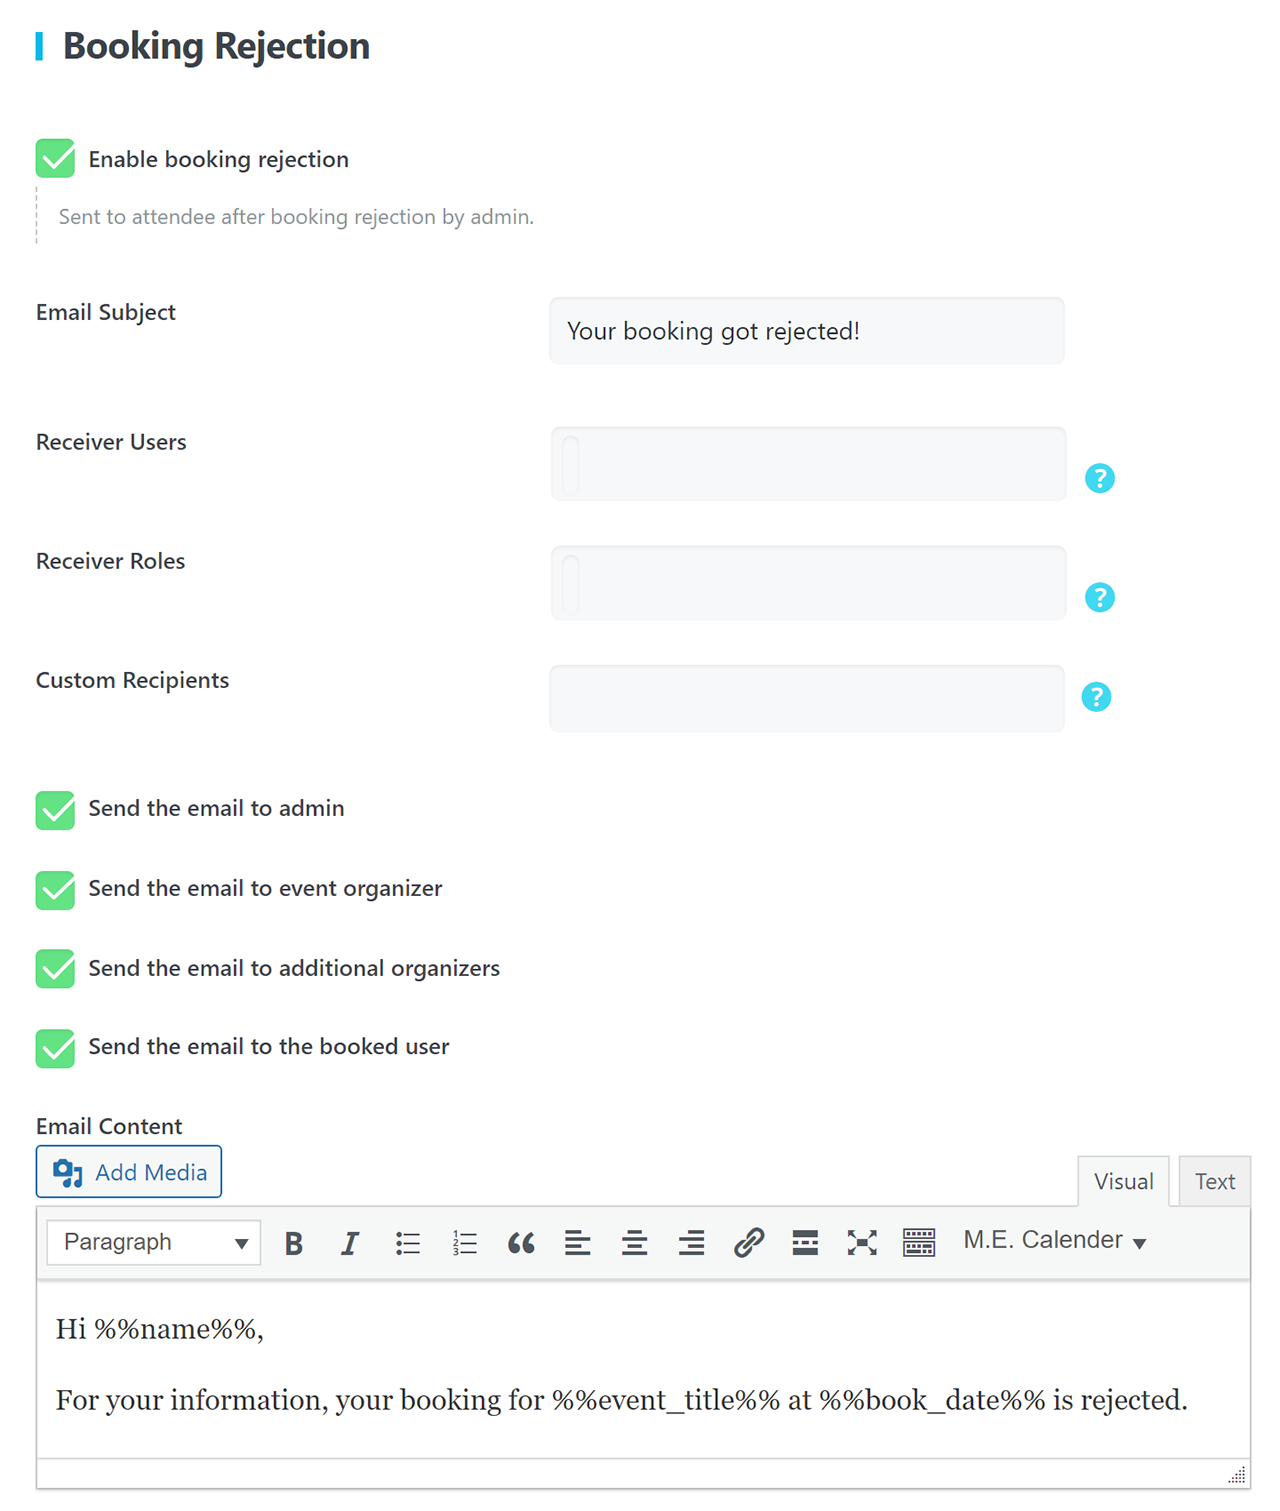Apply blockquote formatting
1280x1511 pixels.
tap(521, 1243)
